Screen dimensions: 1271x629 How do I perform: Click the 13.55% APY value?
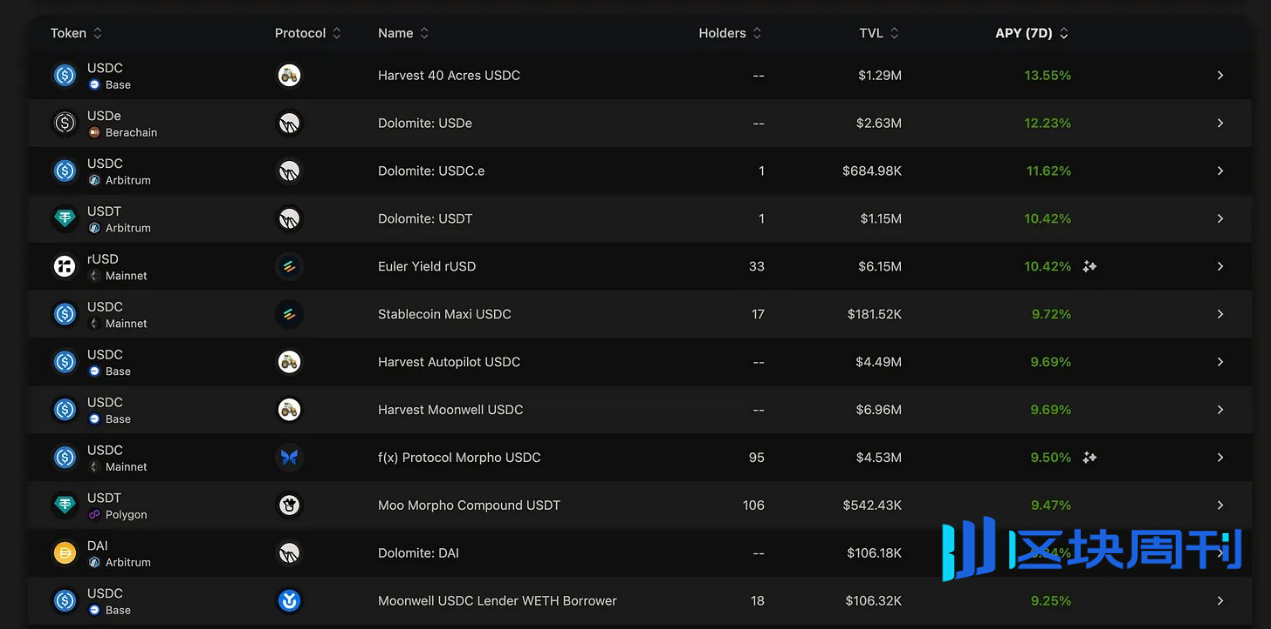[x=1048, y=75]
